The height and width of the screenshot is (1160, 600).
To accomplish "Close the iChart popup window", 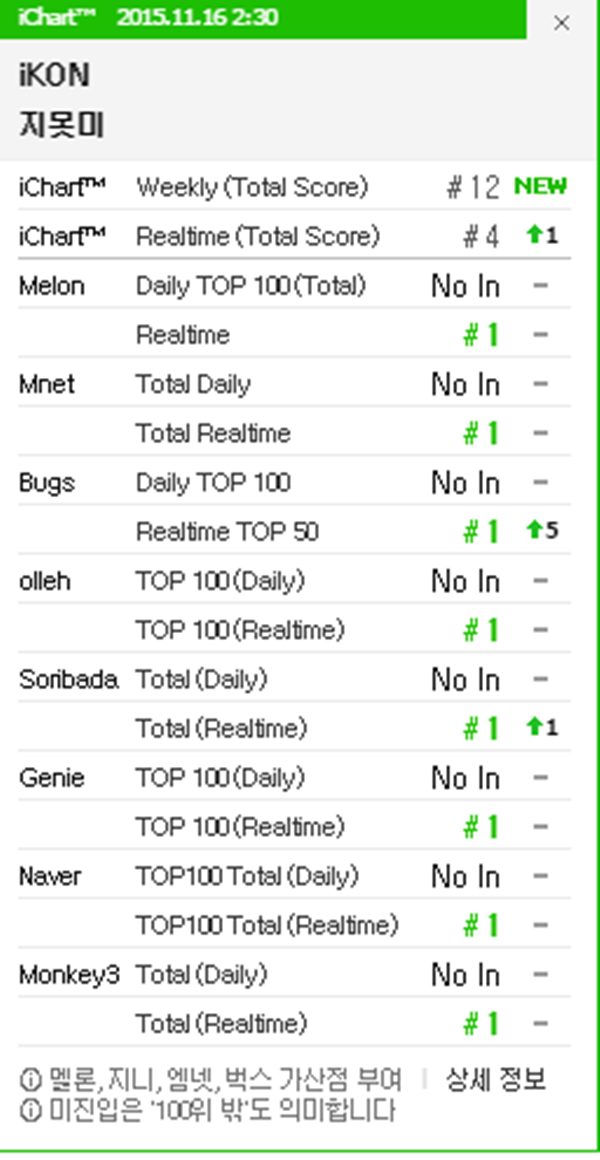I will [x=562, y=23].
